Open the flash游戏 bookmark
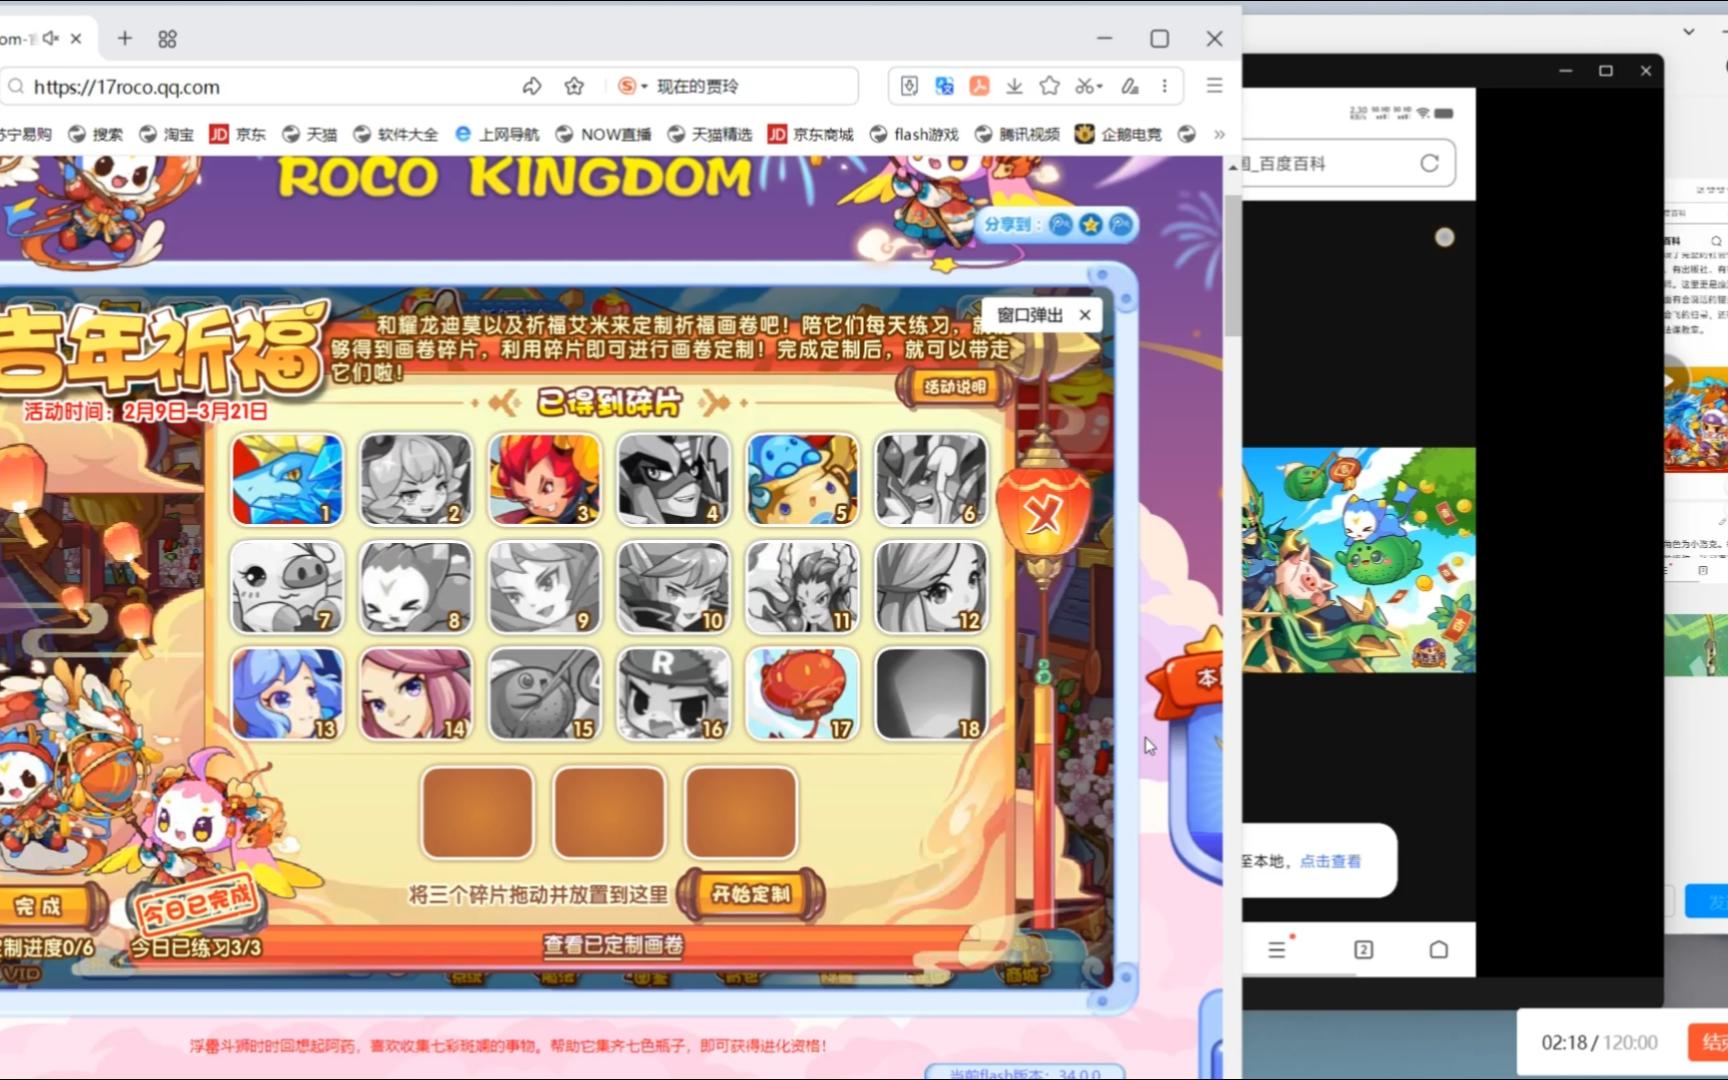The height and width of the screenshot is (1080, 1728). point(914,134)
